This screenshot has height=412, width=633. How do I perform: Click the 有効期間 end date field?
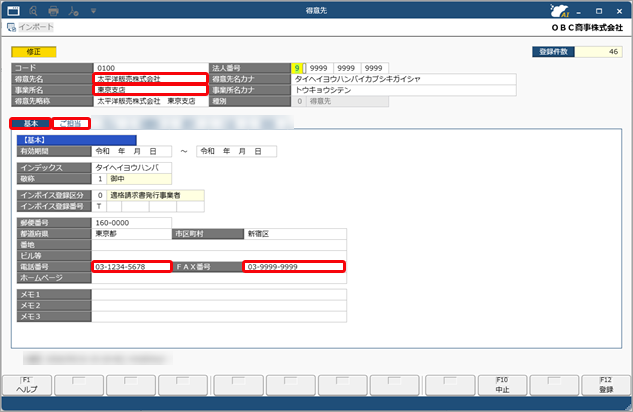(237, 151)
